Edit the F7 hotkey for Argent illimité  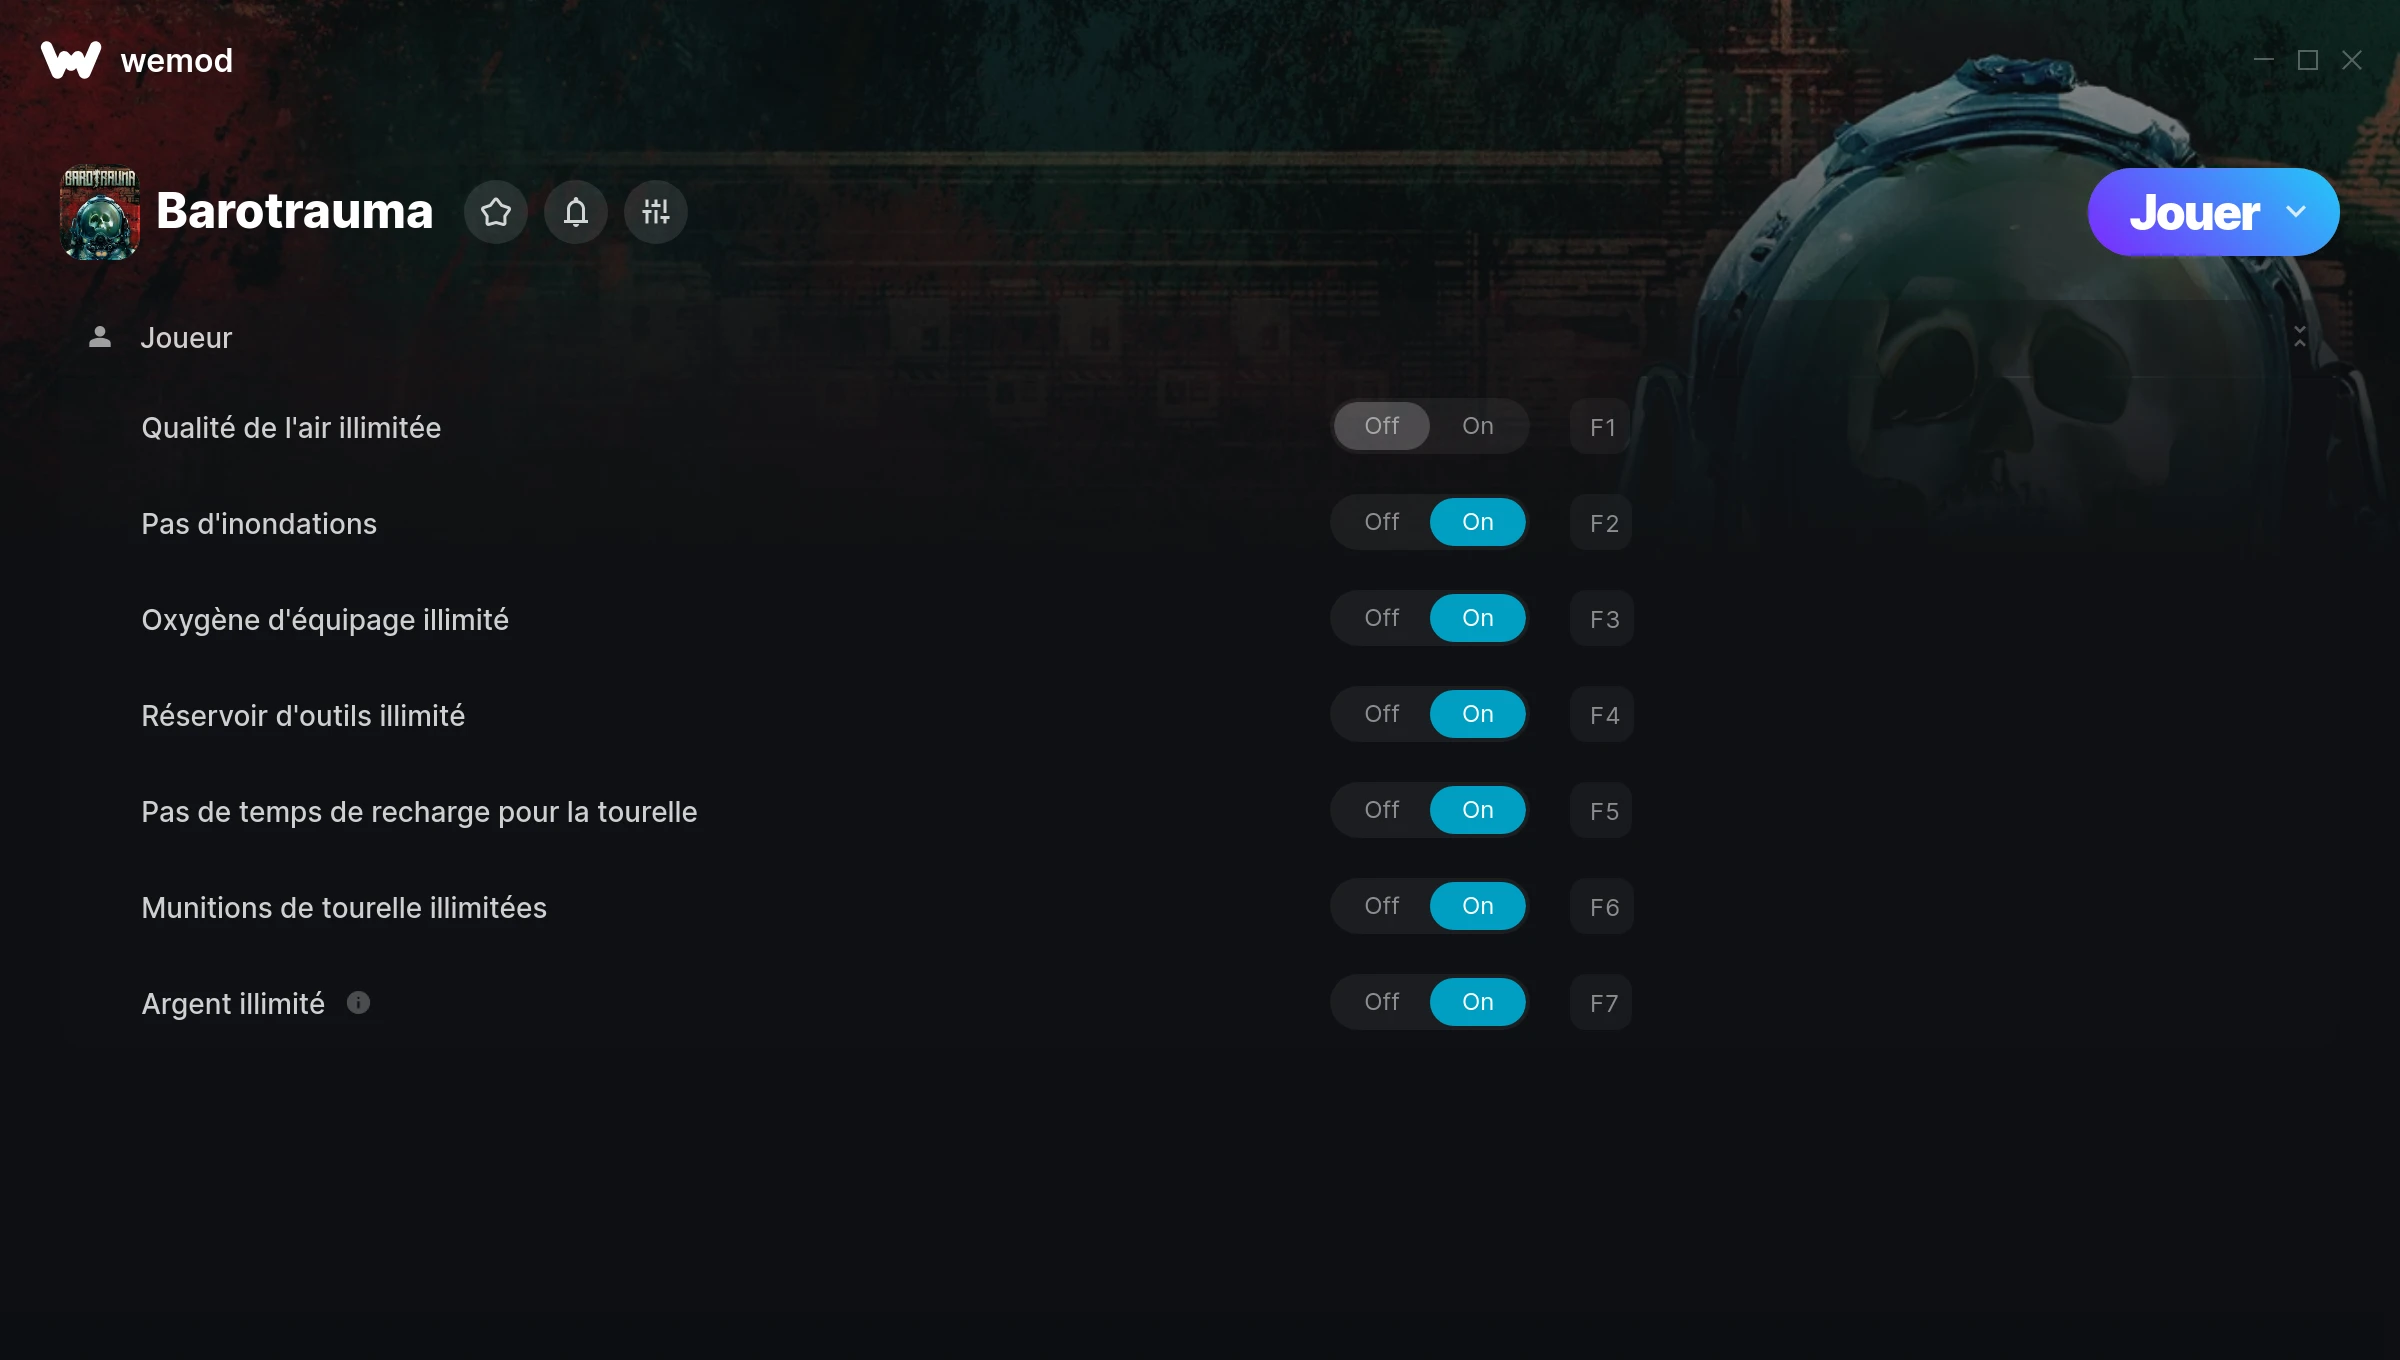tap(1602, 1003)
